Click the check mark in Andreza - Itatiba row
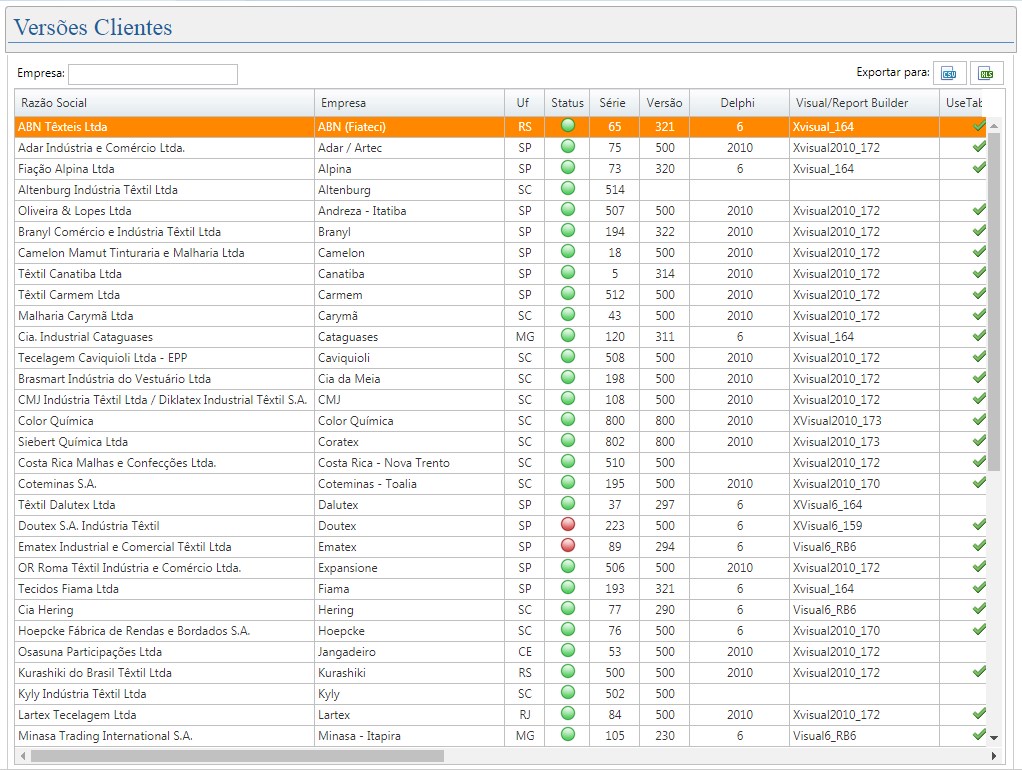This screenshot has height=770, width=1022. [978, 210]
